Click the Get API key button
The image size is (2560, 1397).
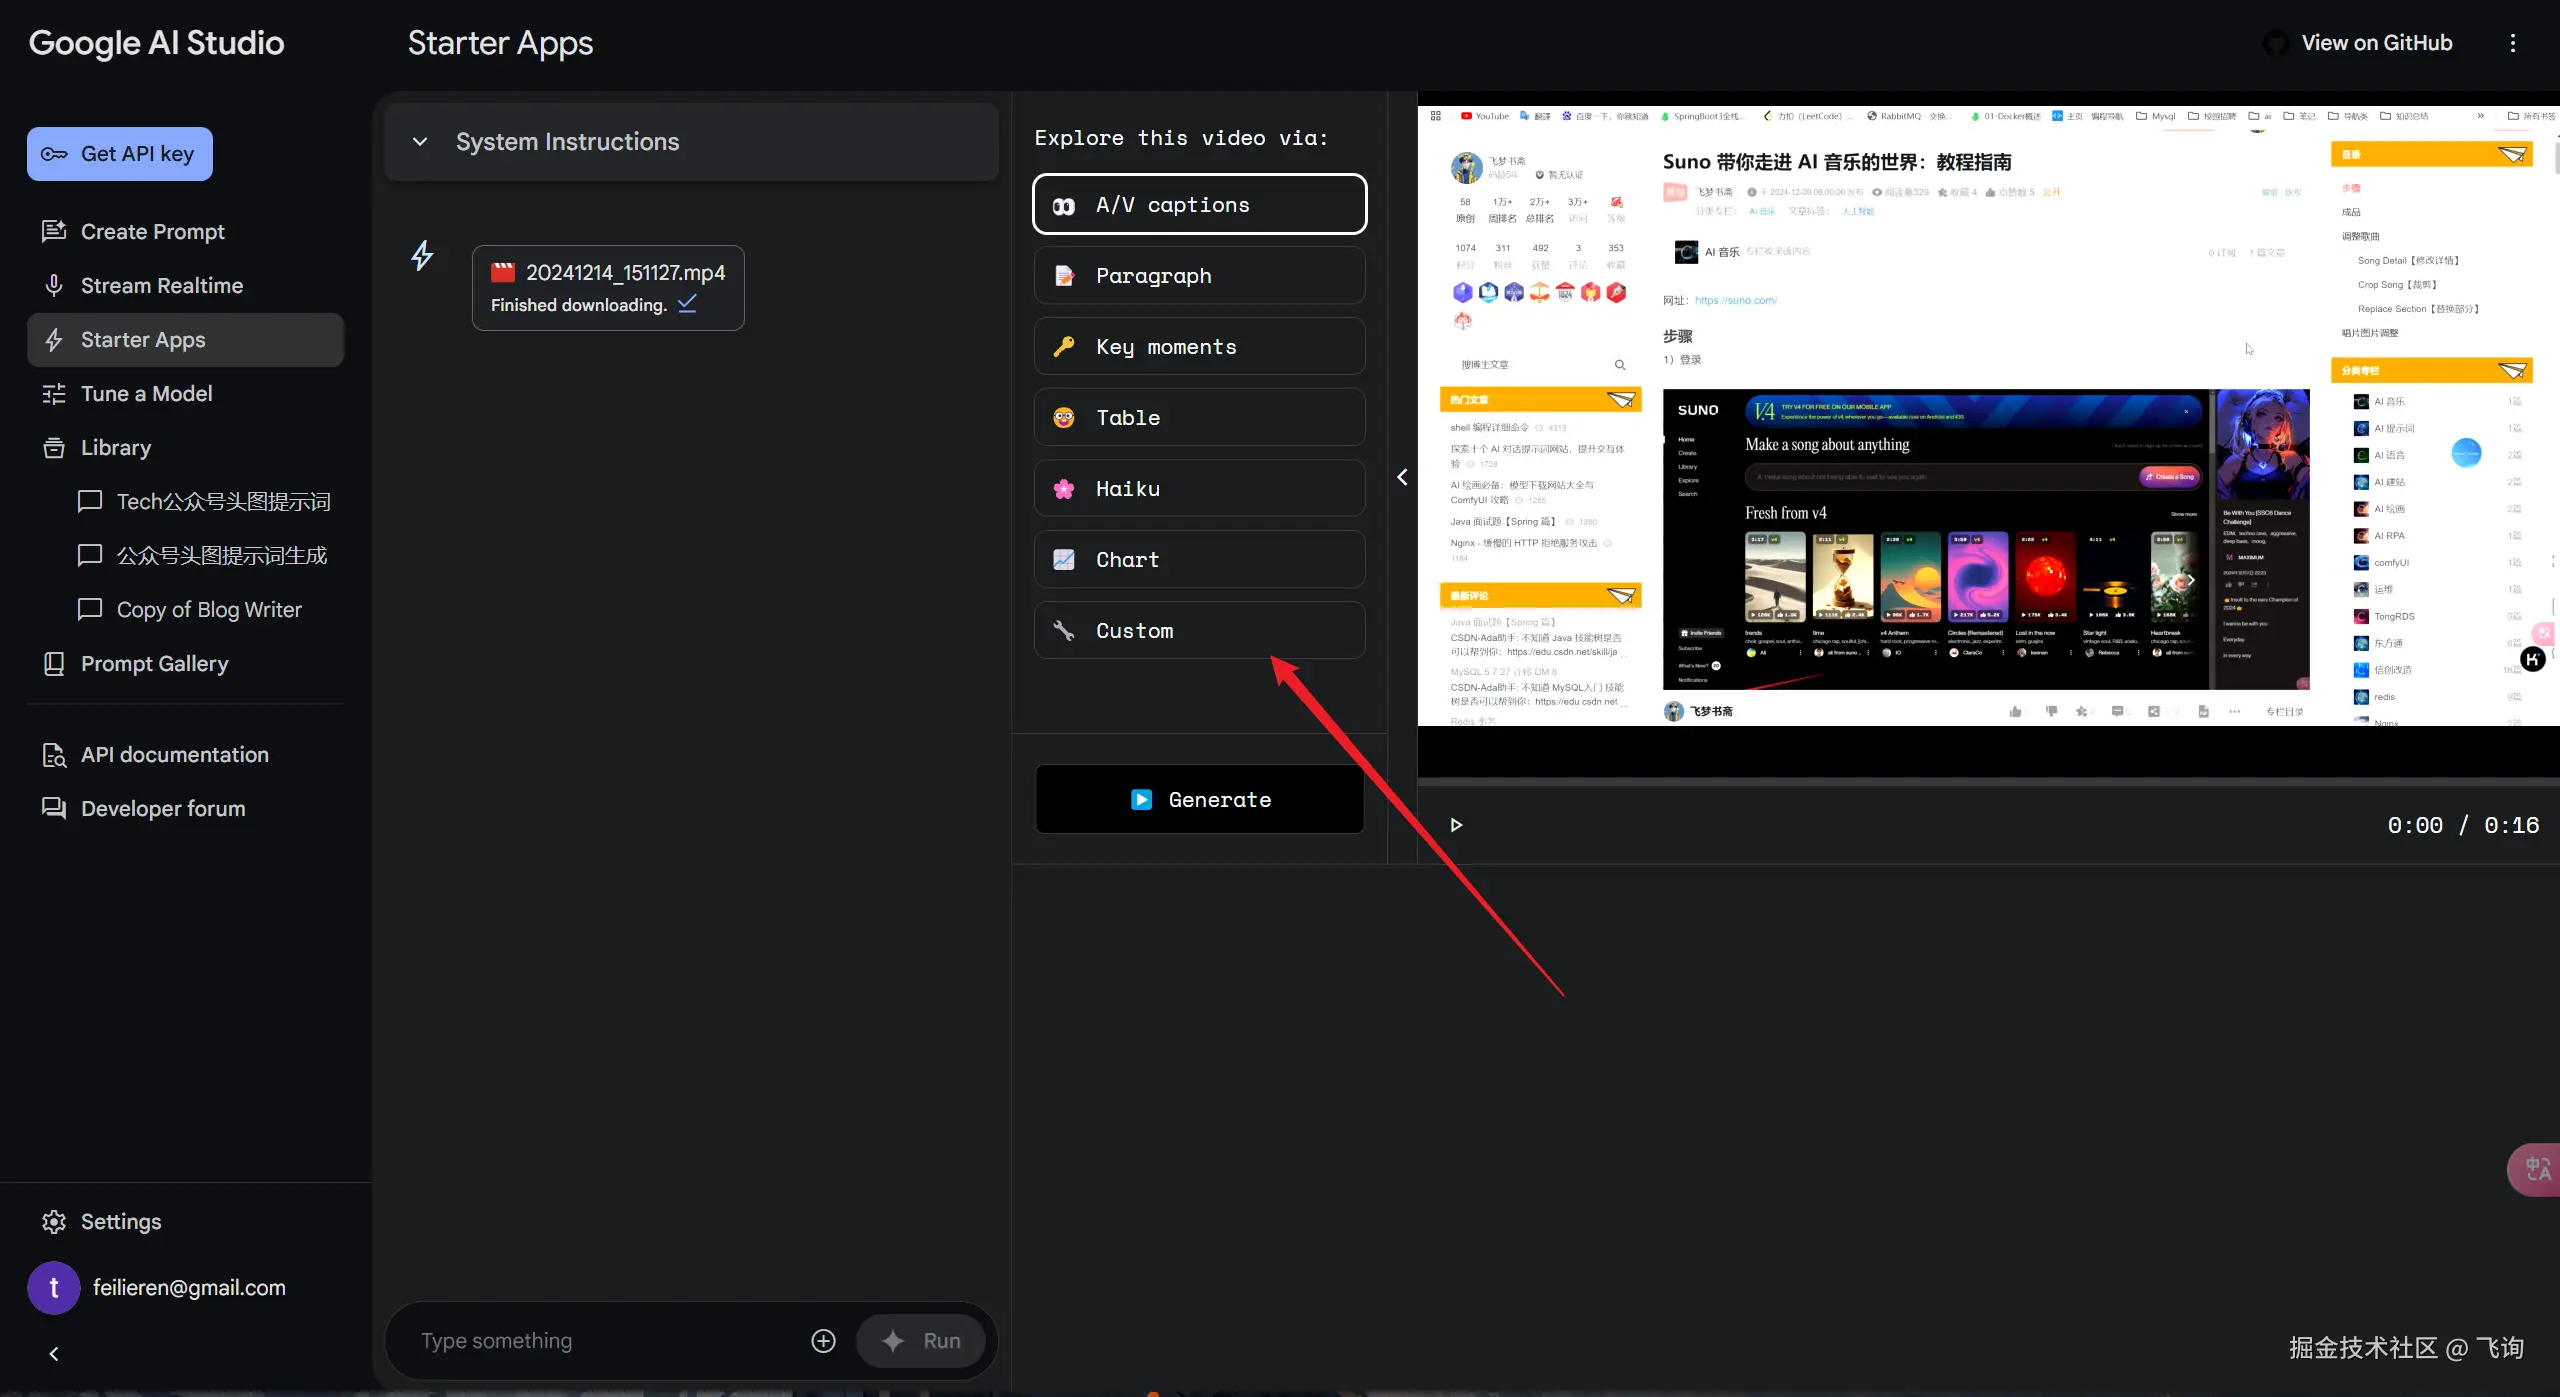point(120,154)
